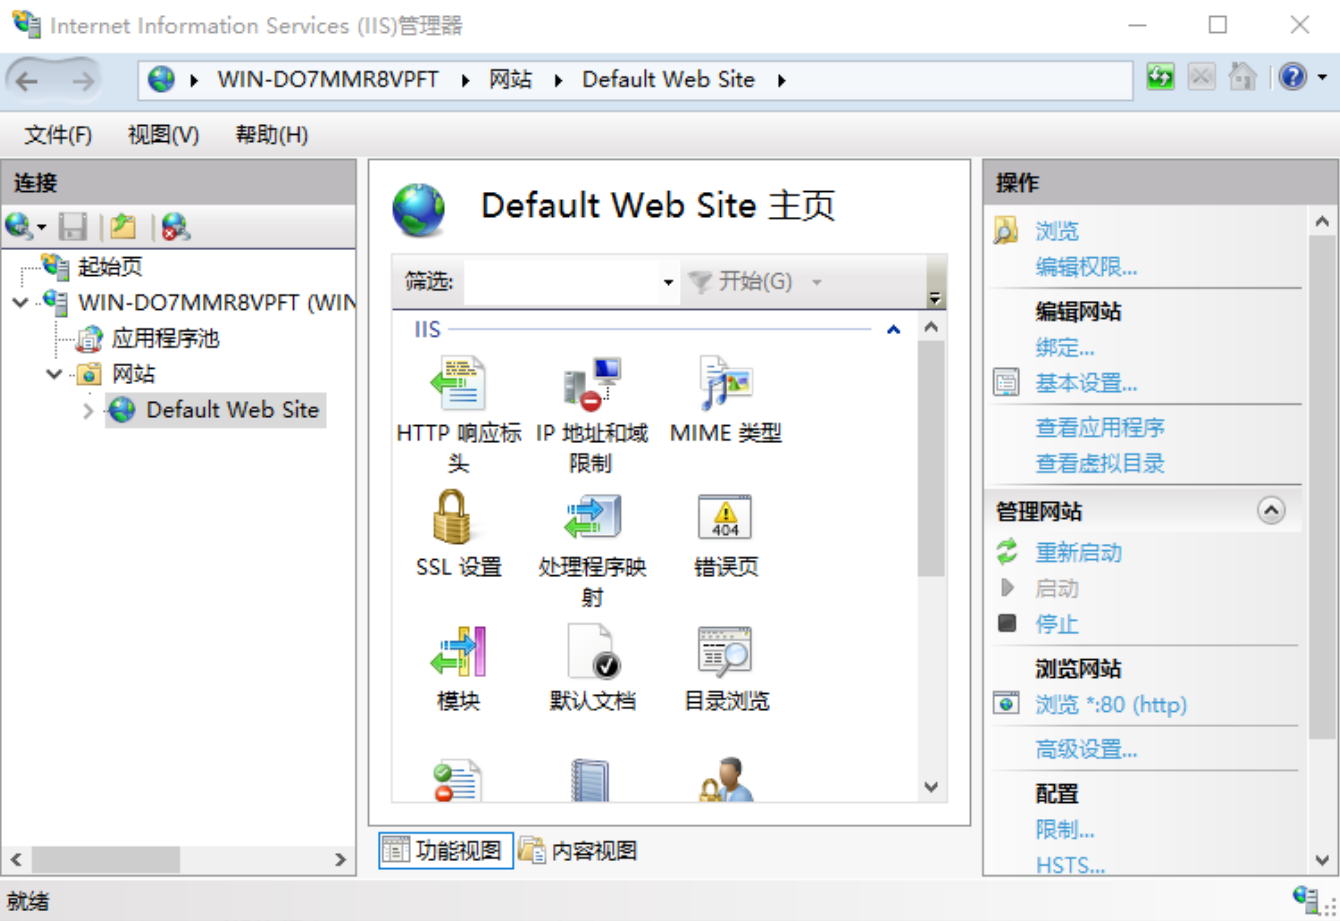Click the green restart icon beside 重新启动
This screenshot has height=921, width=1340.
tap(1006, 552)
